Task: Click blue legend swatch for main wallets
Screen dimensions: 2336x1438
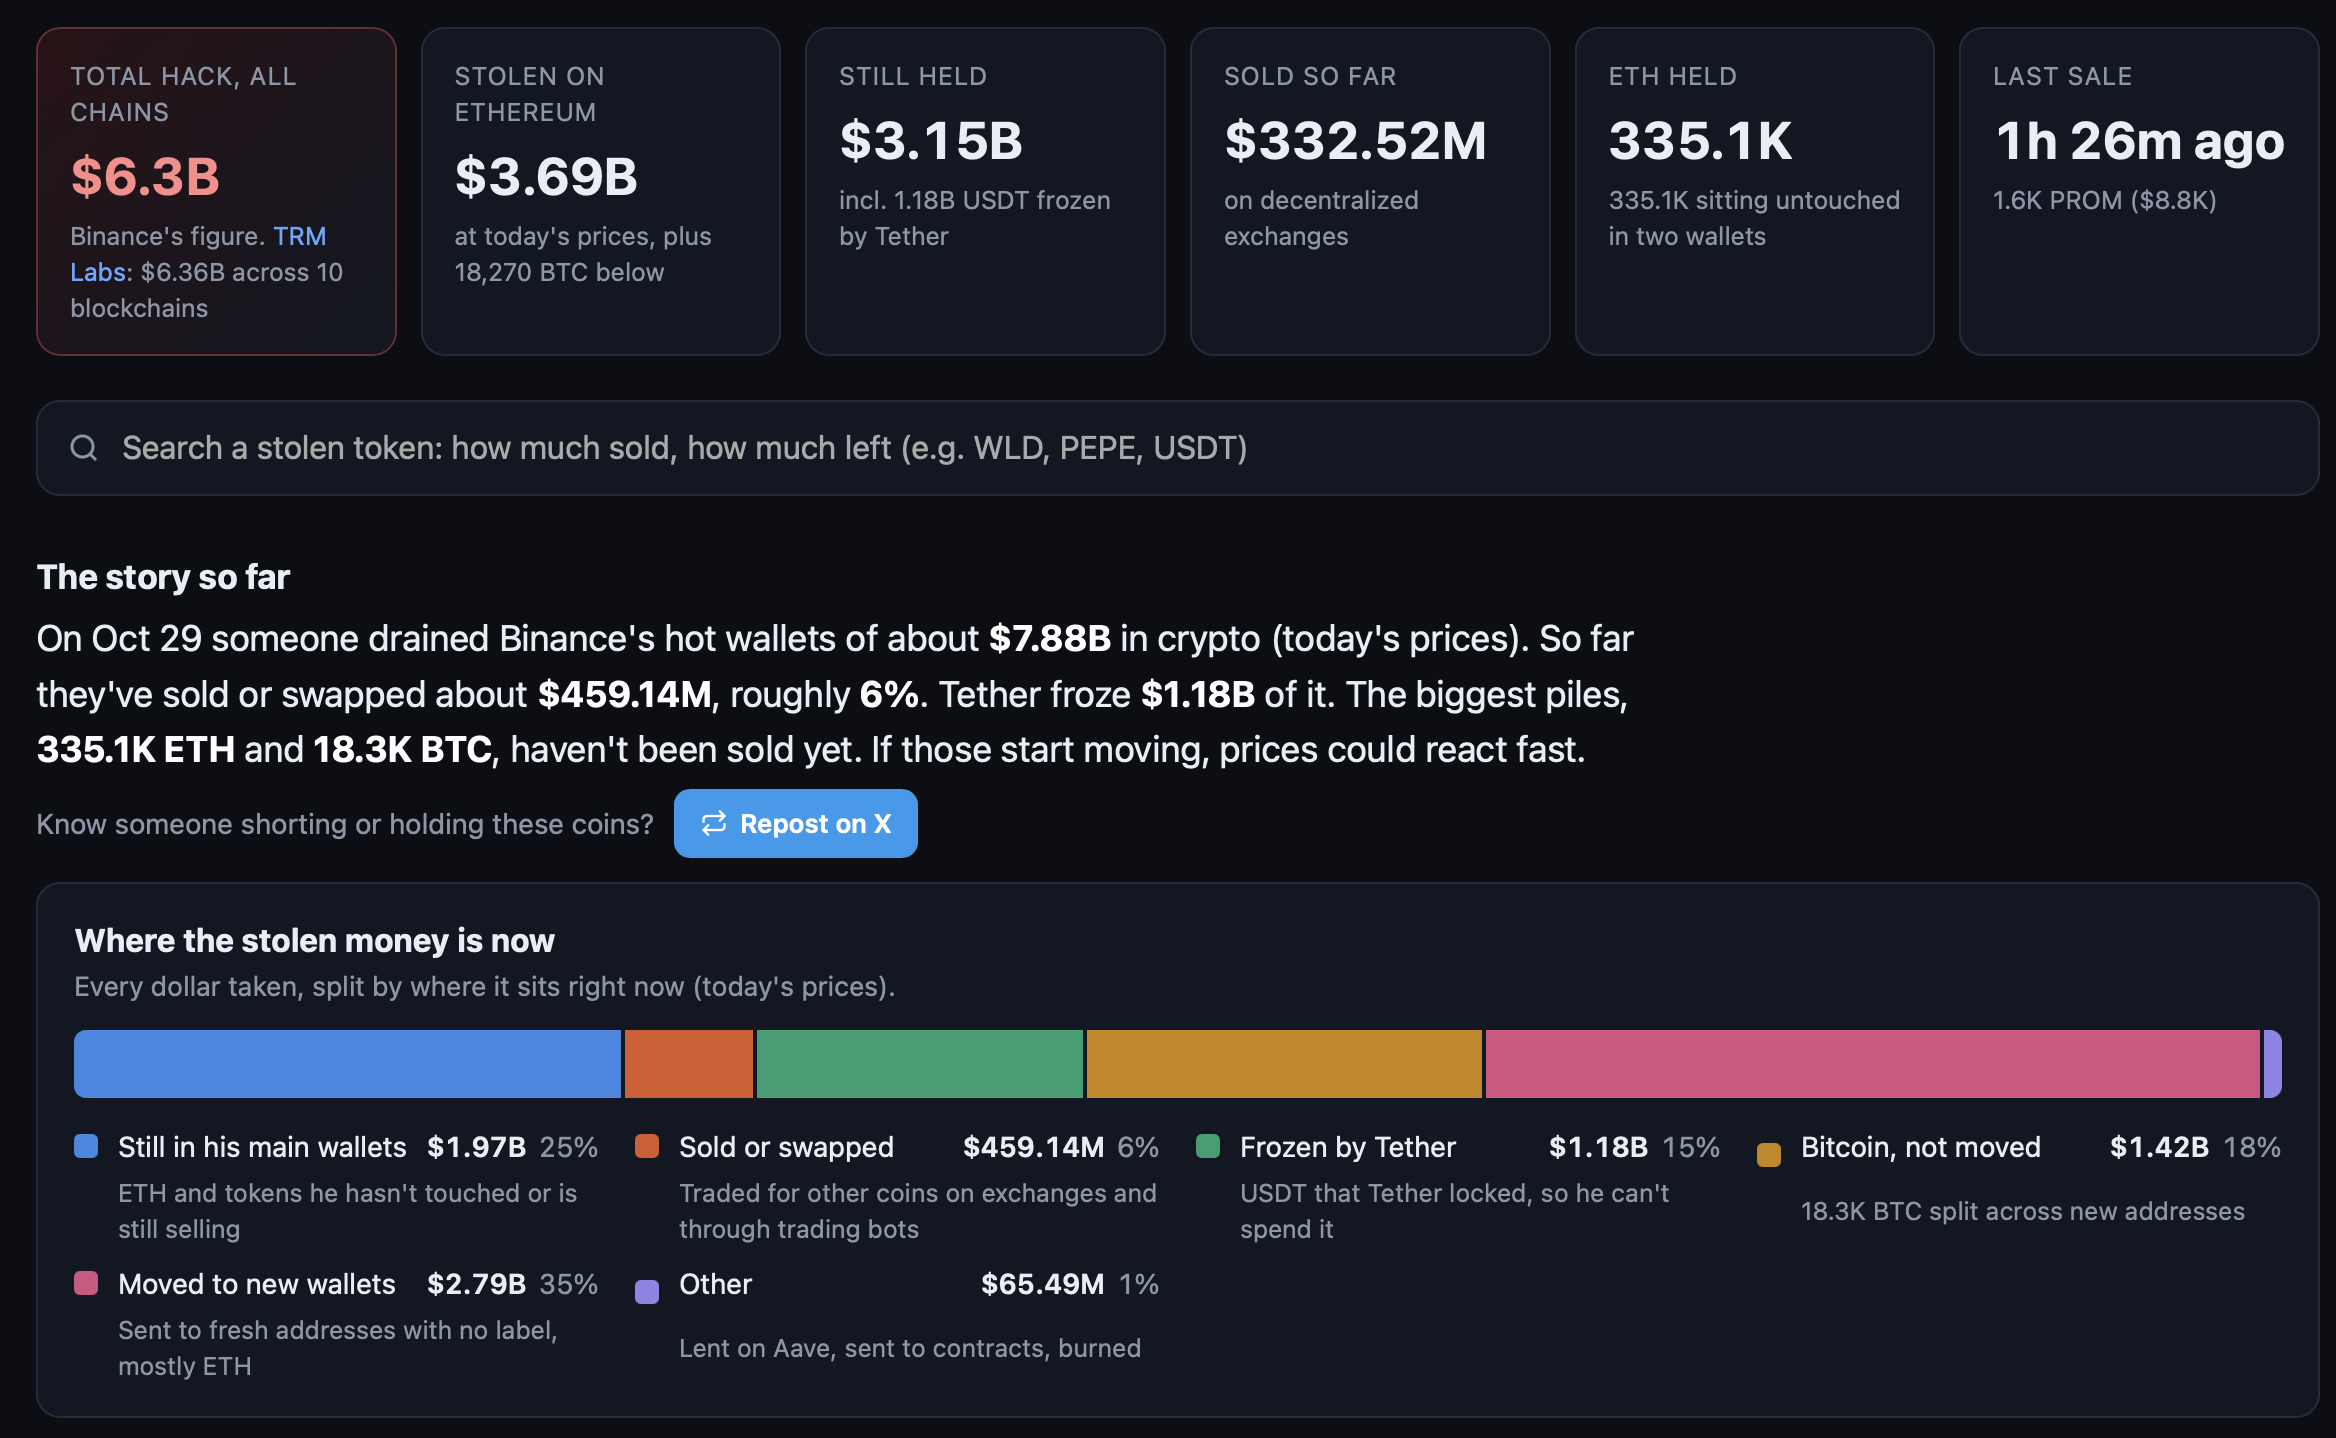Action: (x=86, y=1147)
